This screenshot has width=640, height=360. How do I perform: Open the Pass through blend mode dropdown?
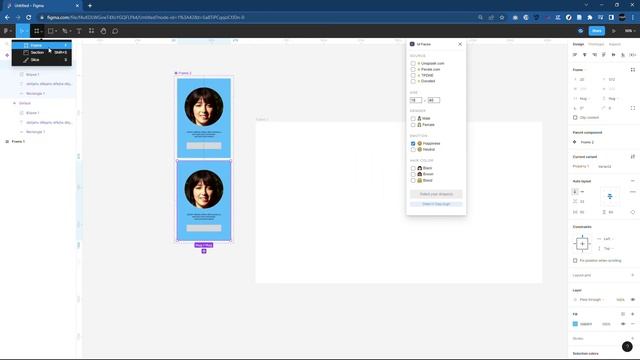point(591,300)
